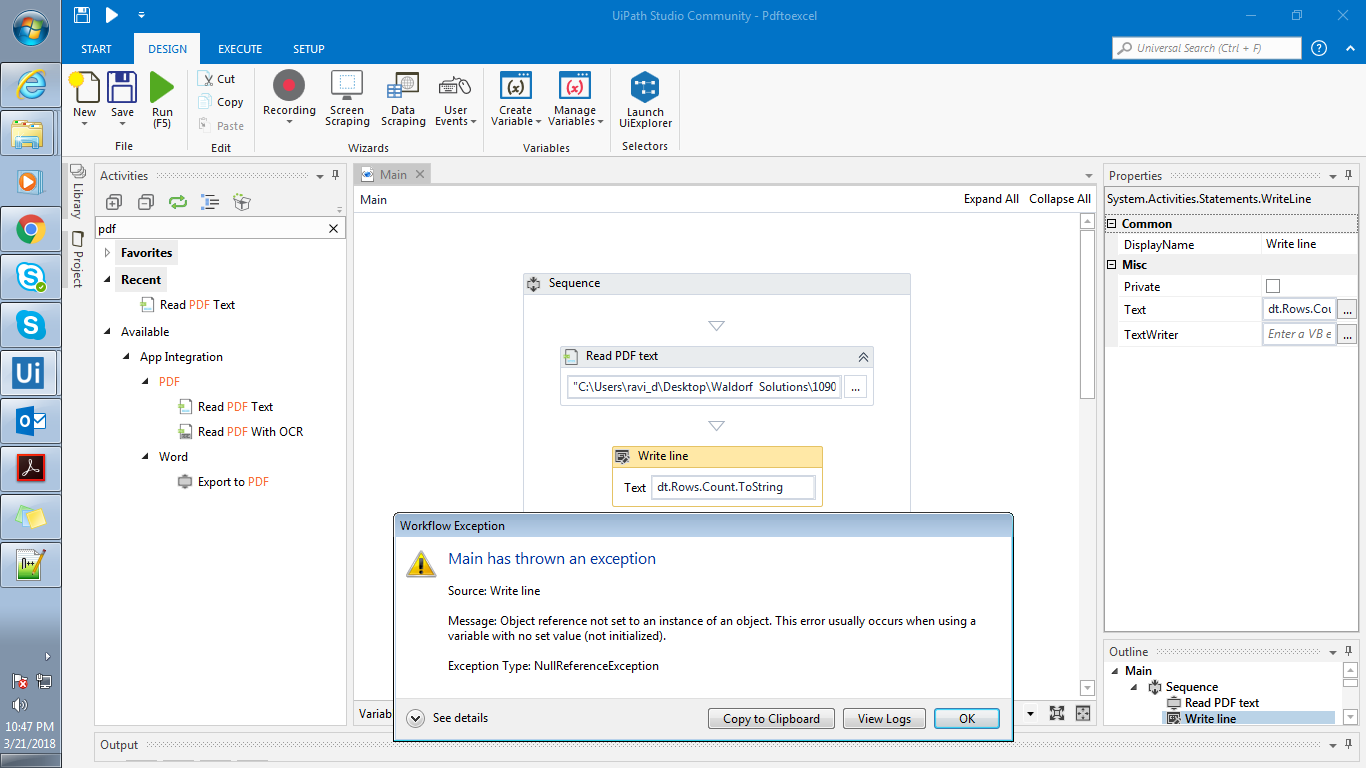Expand all activities with the plus icon
The height and width of the screenshot is (768, 1366).
tap(113, 202)
